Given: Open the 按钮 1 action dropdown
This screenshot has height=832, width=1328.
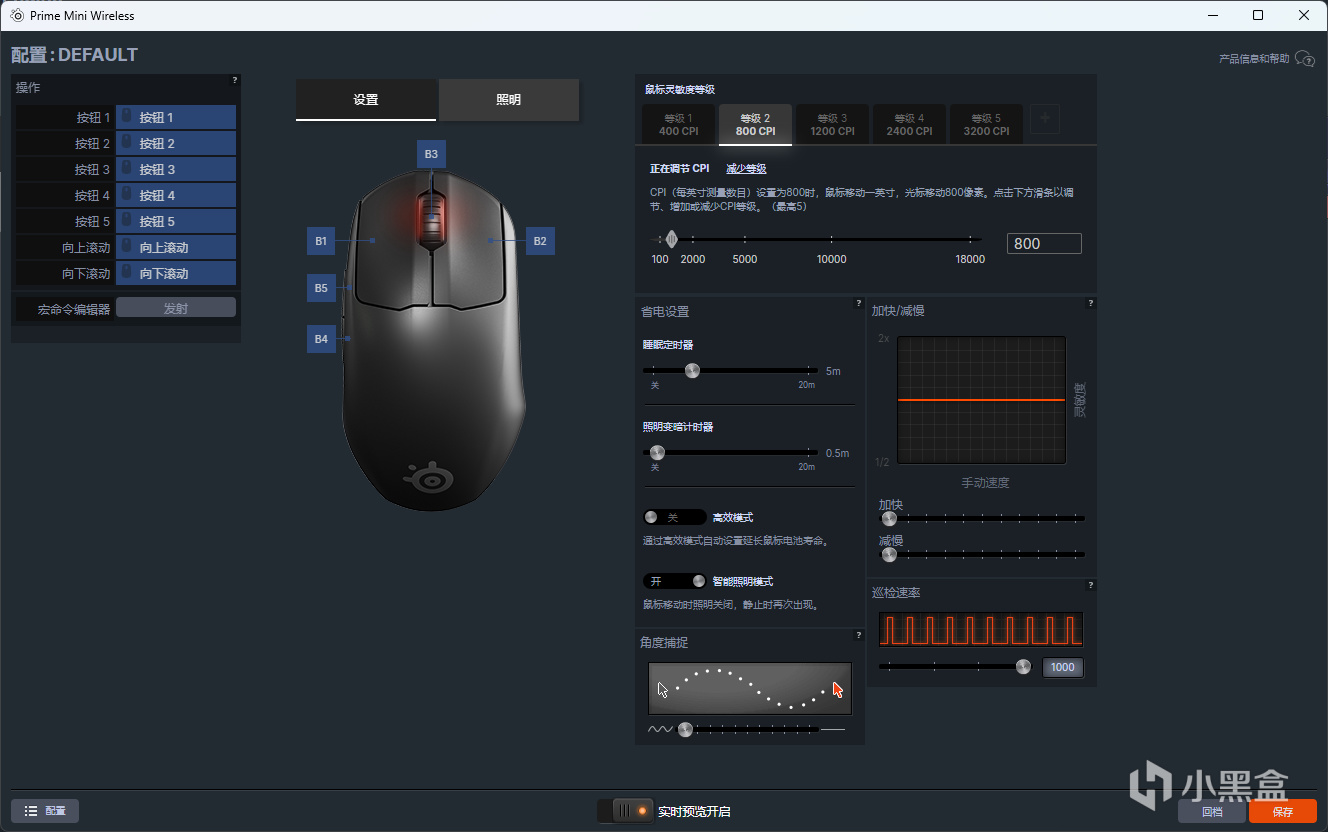Looking at the screenshot, I should coord(176,117).
